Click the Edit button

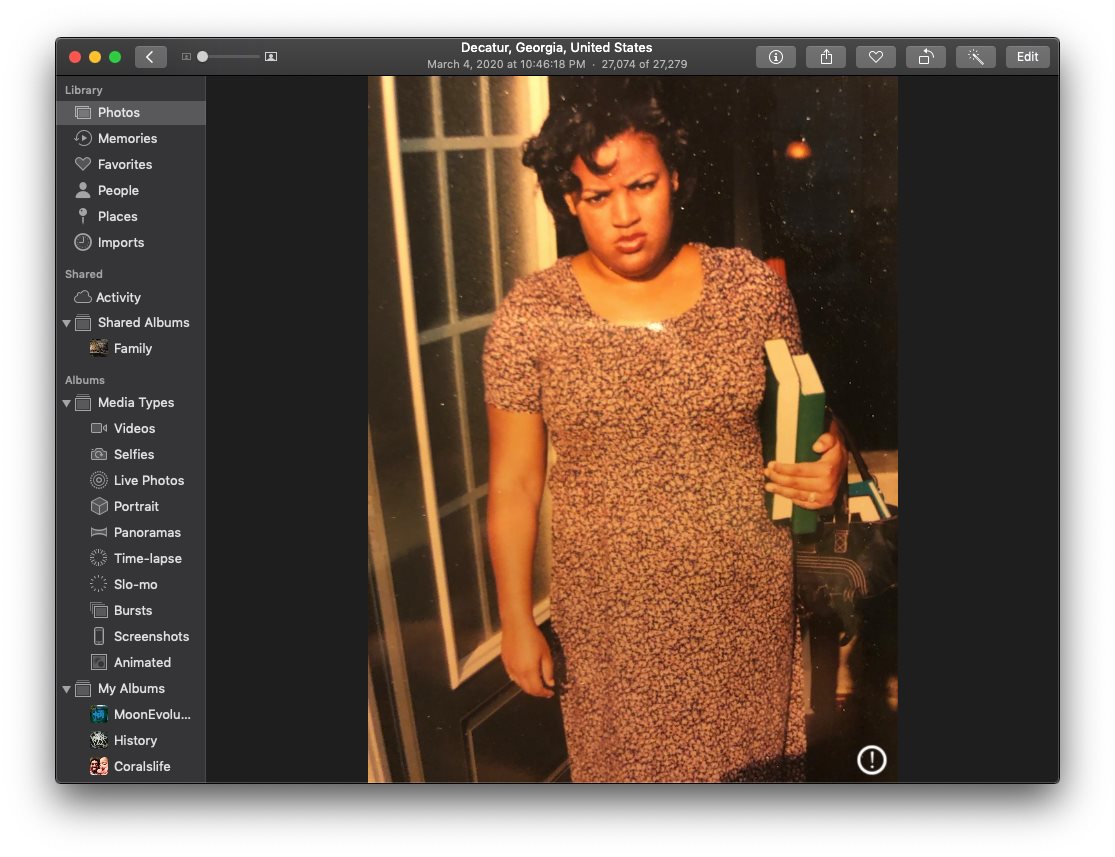coord(1027,57)
